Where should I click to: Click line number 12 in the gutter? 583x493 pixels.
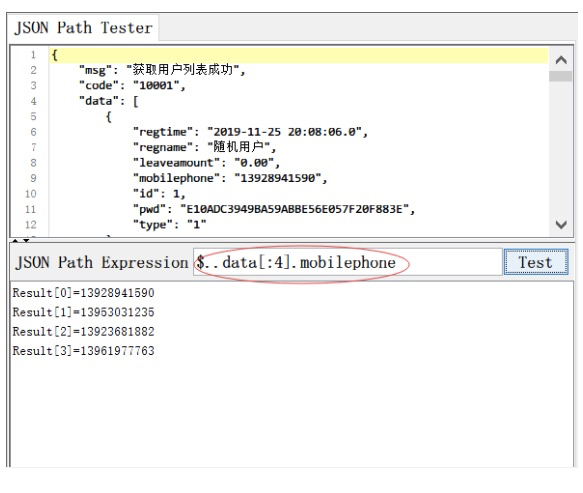click(x=31, y=225)
